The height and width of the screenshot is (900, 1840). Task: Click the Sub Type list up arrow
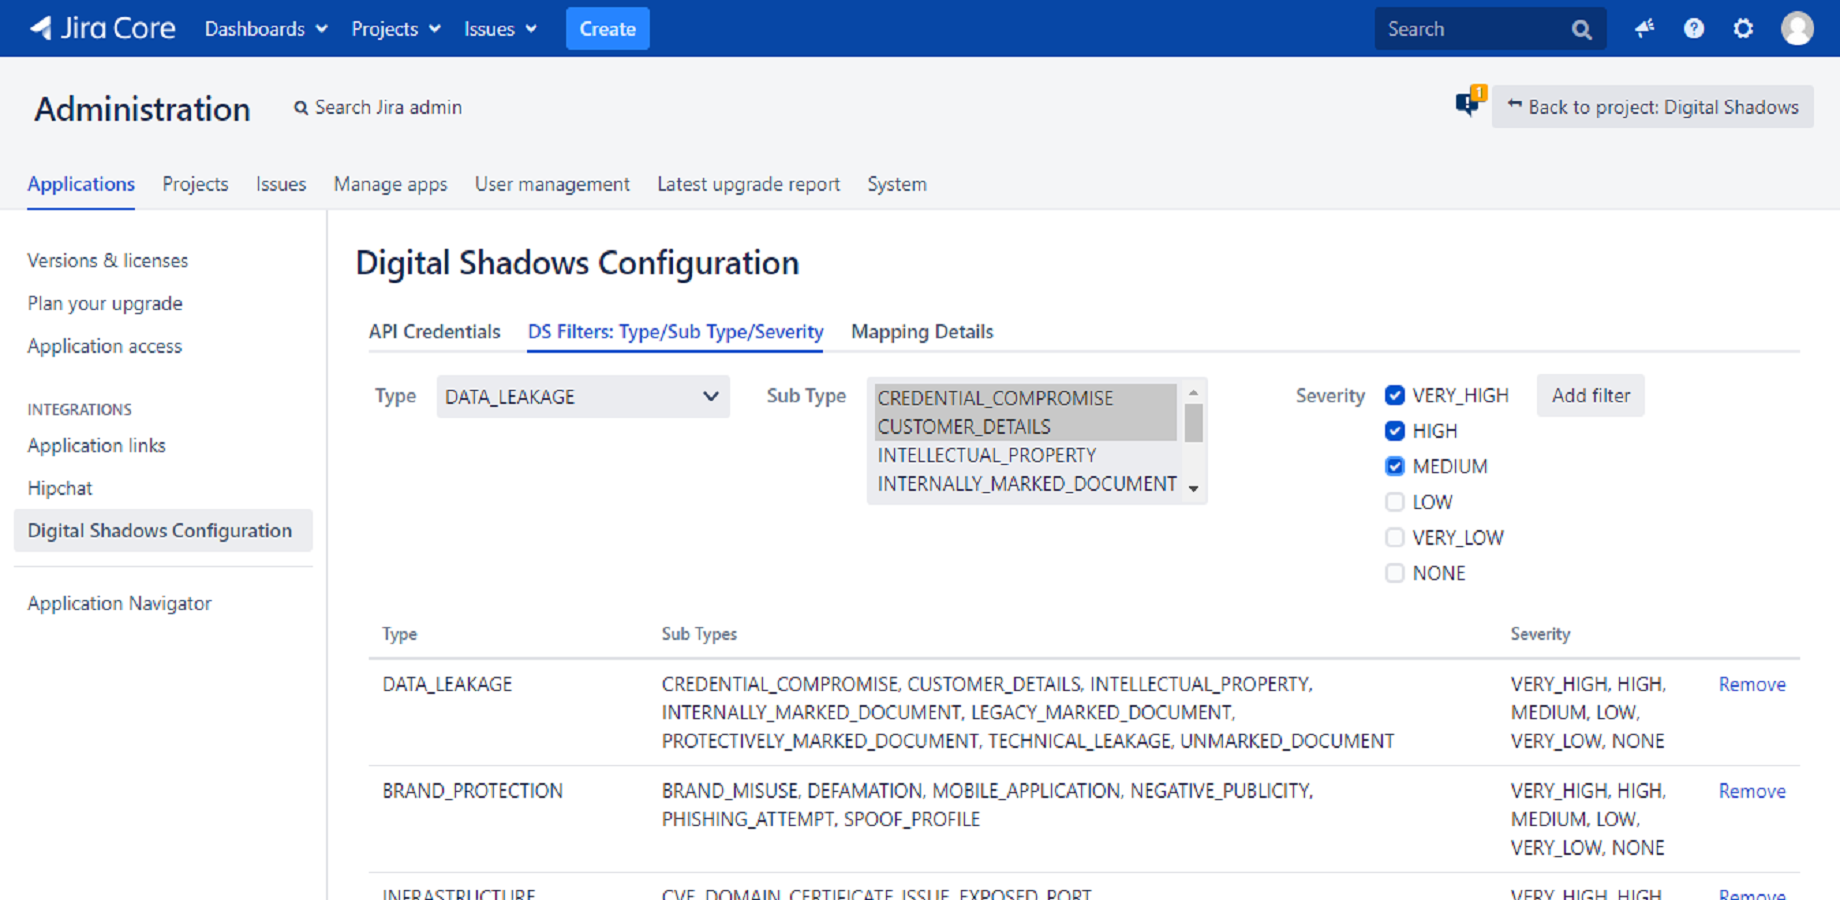click(1193, 393)
